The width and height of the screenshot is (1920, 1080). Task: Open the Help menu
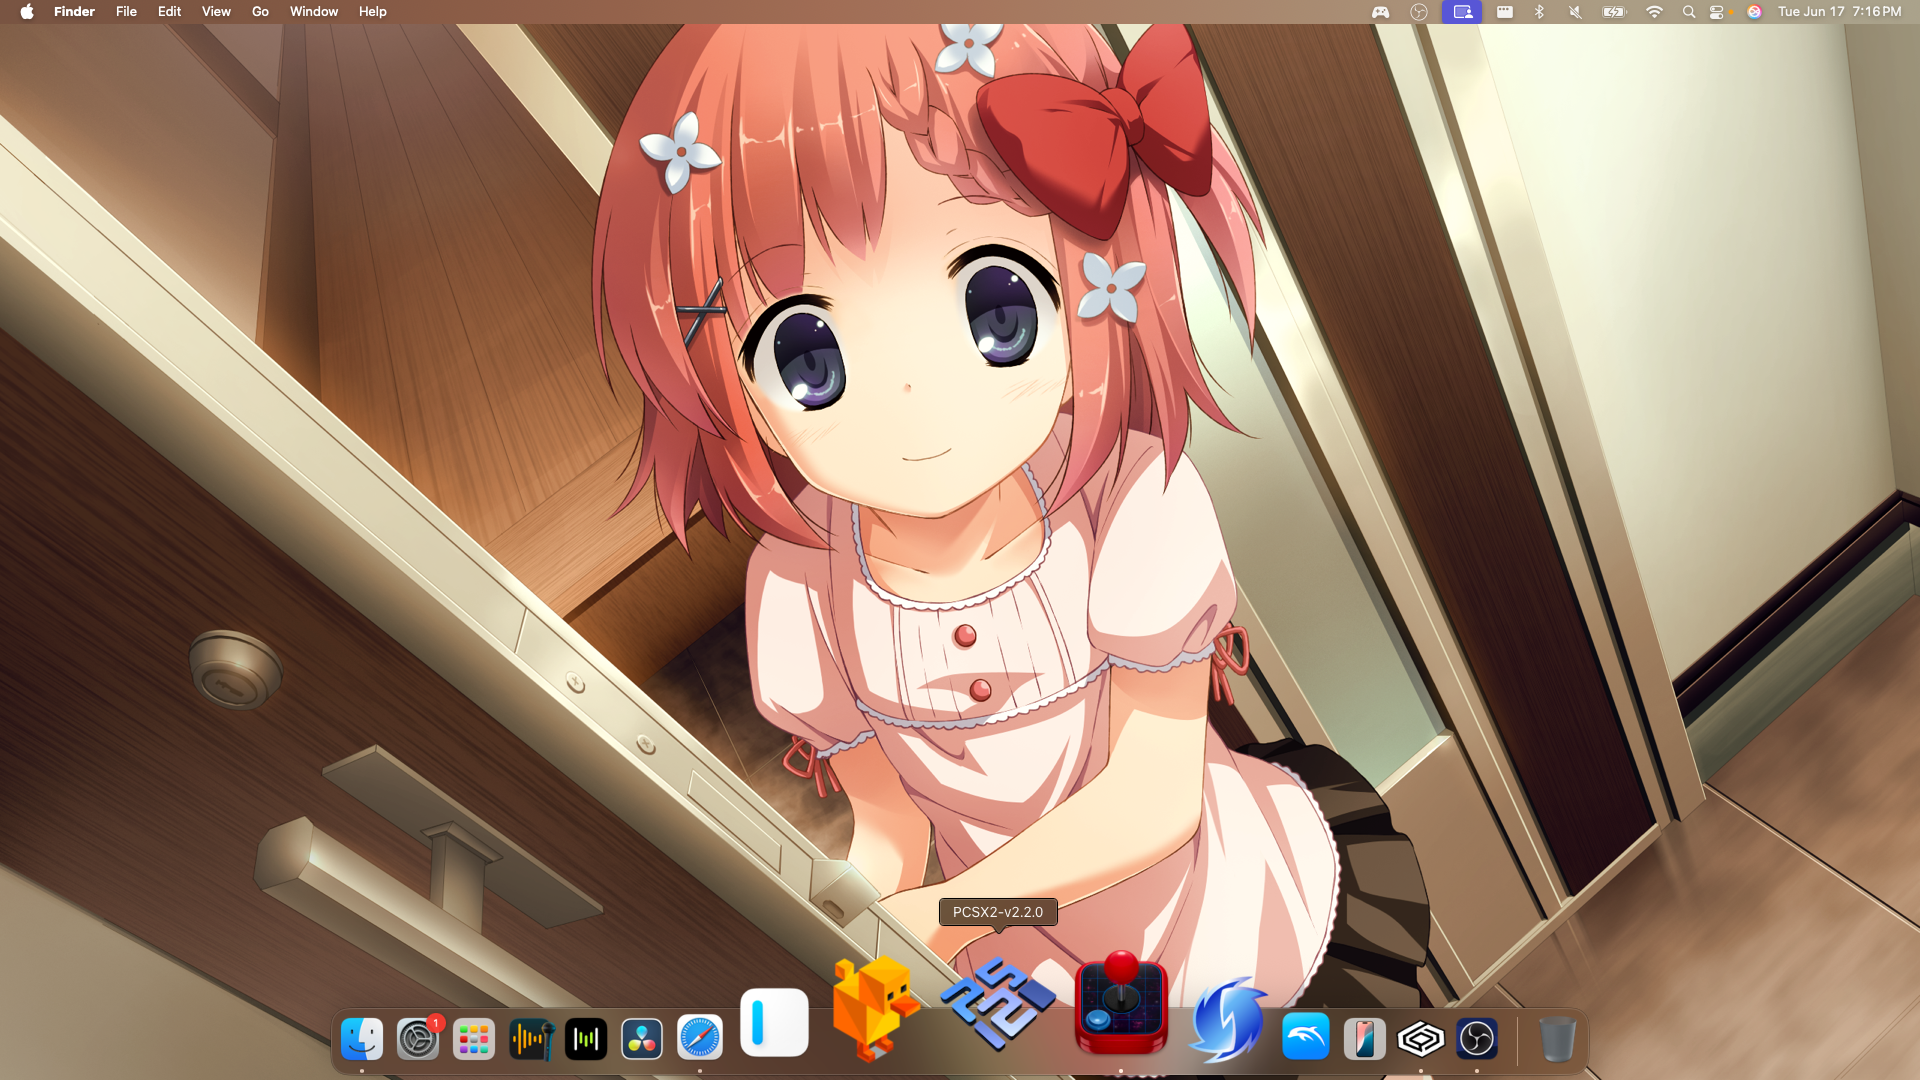coord(373,12)
